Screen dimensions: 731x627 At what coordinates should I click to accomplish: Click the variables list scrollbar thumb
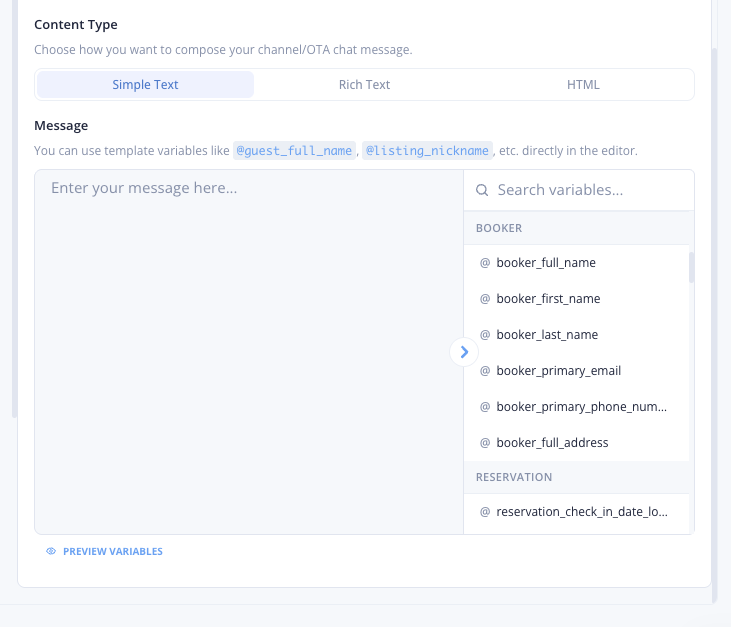tap(691, 267)
